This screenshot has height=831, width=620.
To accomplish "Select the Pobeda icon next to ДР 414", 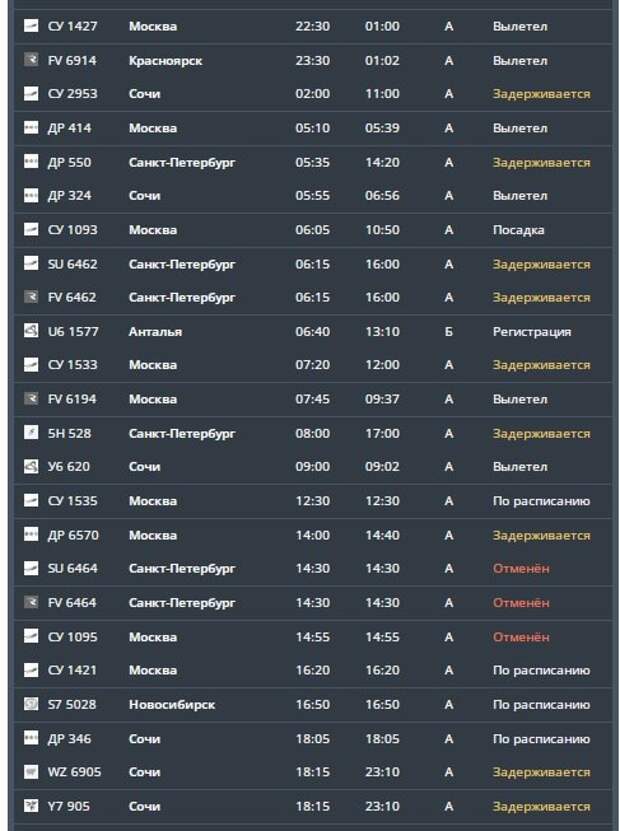I will coord(31,127).
